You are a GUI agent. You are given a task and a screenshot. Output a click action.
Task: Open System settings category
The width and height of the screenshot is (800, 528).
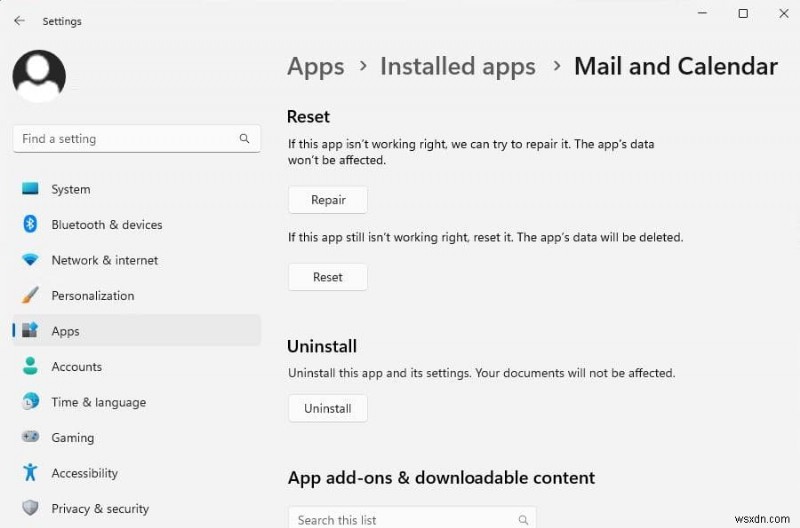[x=137, y=189]
